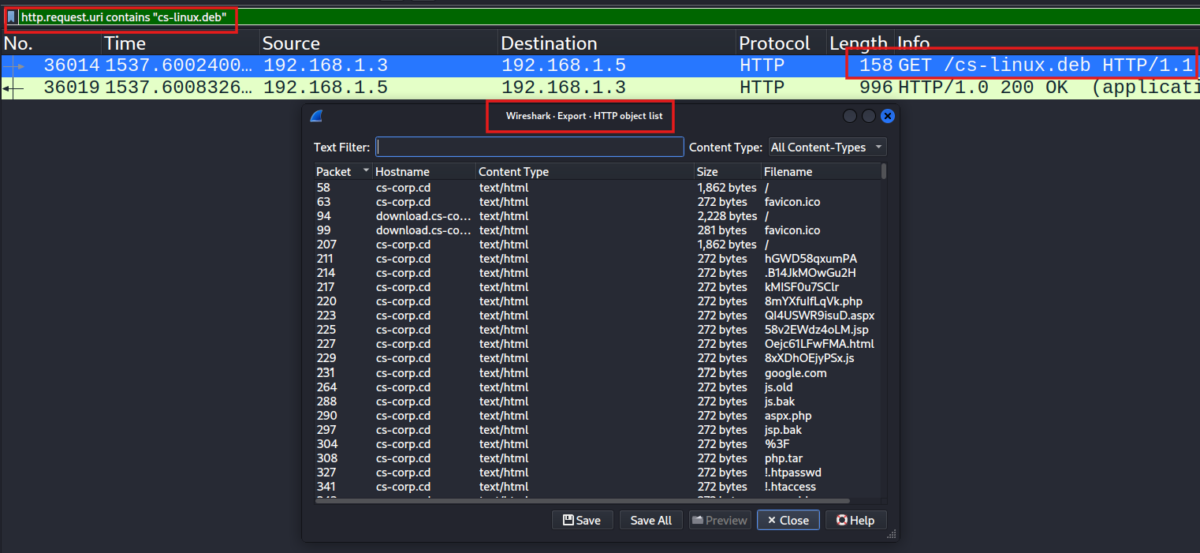
Task: Open Help for HTTP object list
Action: coord(856,520)
